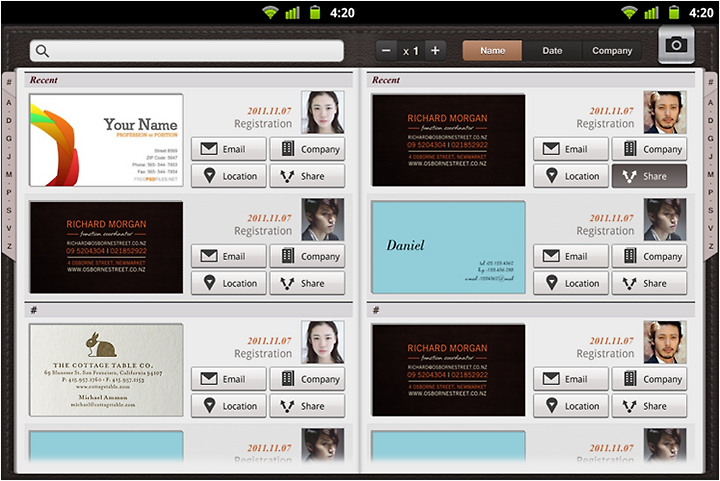720x481 pixels.
Task: Email Richard Morgan under right page Recent
Action: click(x=571, y=149)
